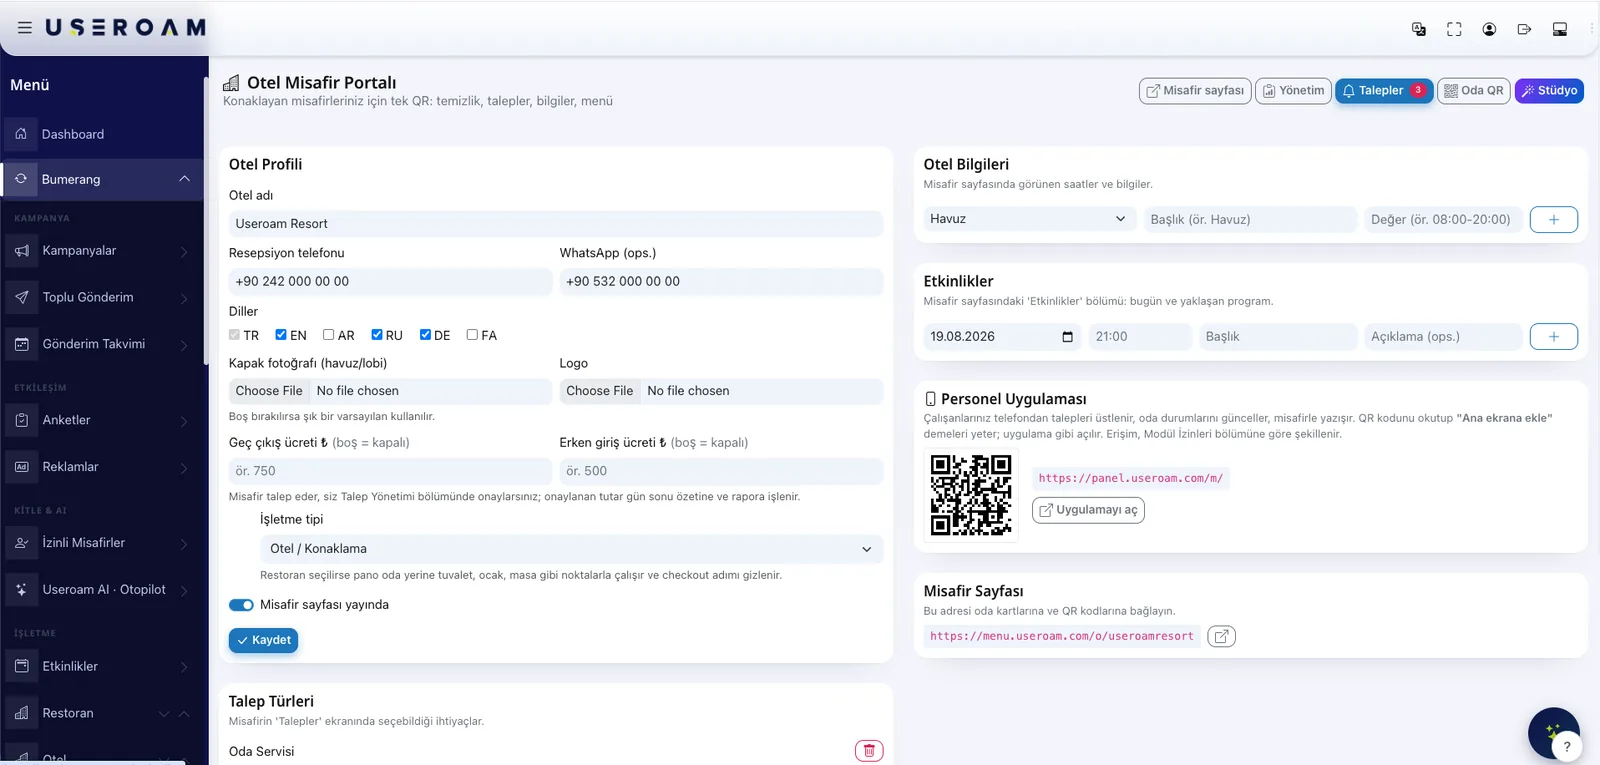Open the Oda QR button

(x=1474, y=91)
